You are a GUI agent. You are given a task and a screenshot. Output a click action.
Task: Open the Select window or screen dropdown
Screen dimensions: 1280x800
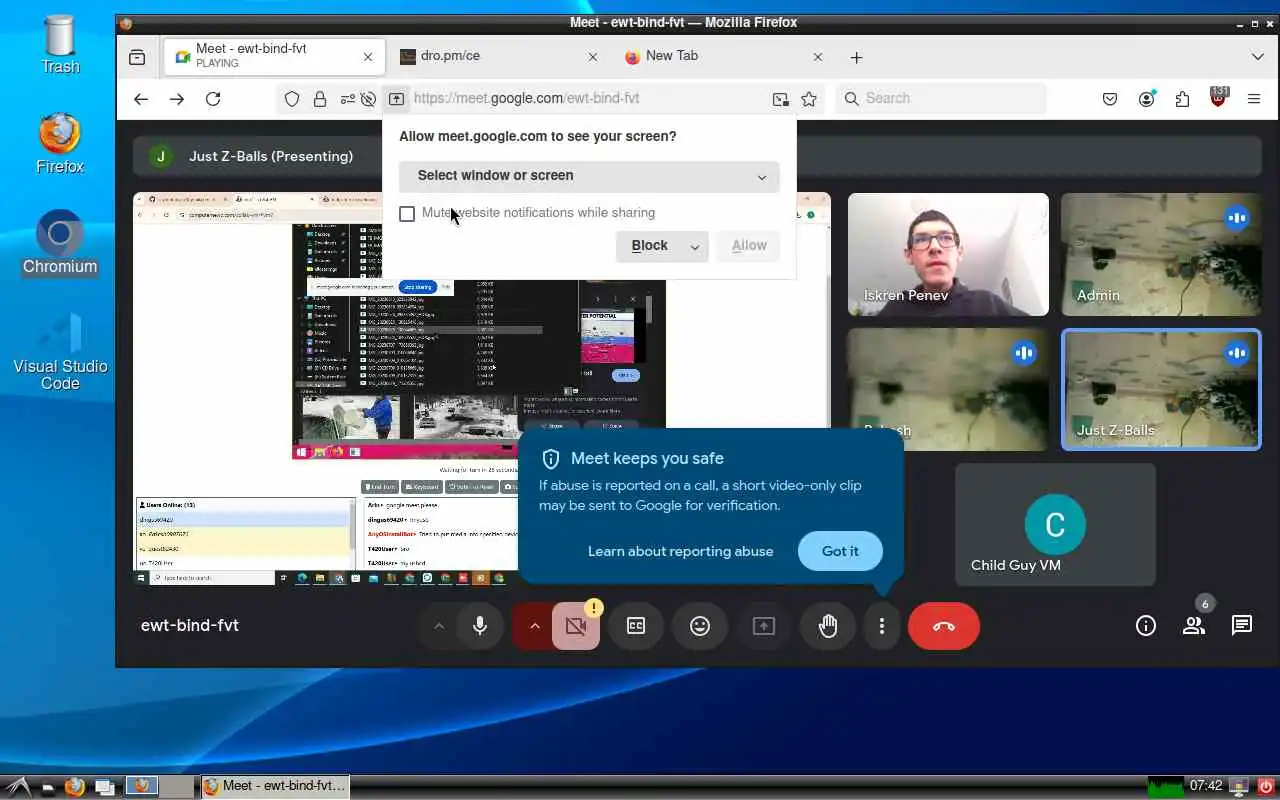[x=589, y=176]
